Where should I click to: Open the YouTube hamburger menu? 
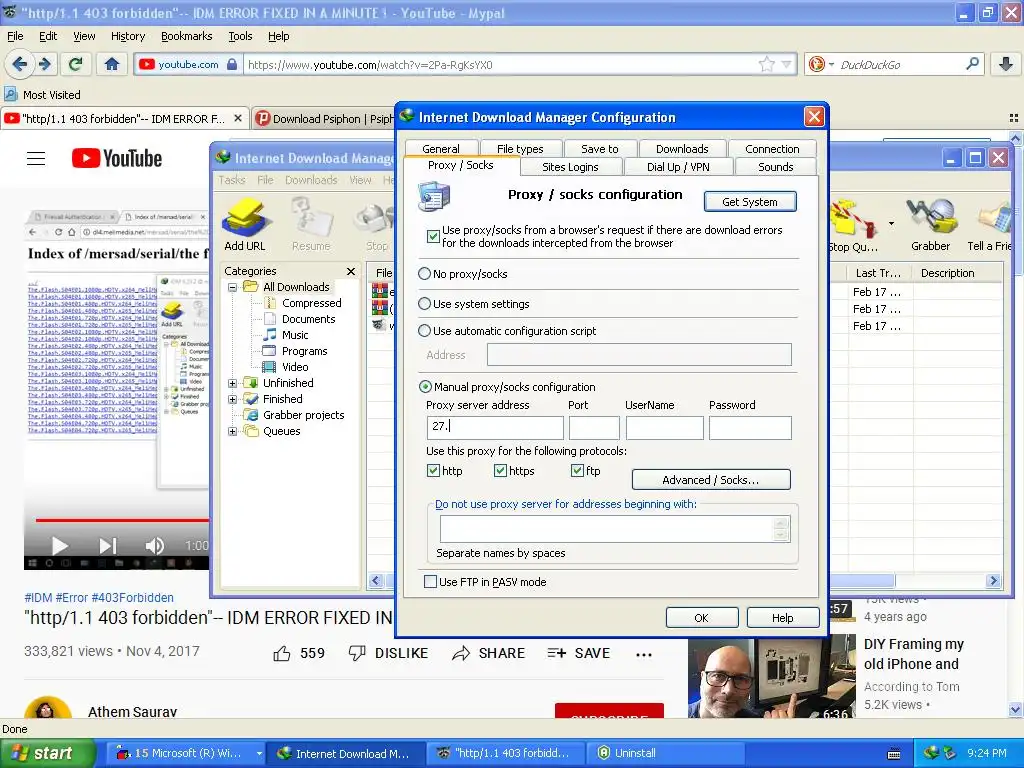coord(36,159)
